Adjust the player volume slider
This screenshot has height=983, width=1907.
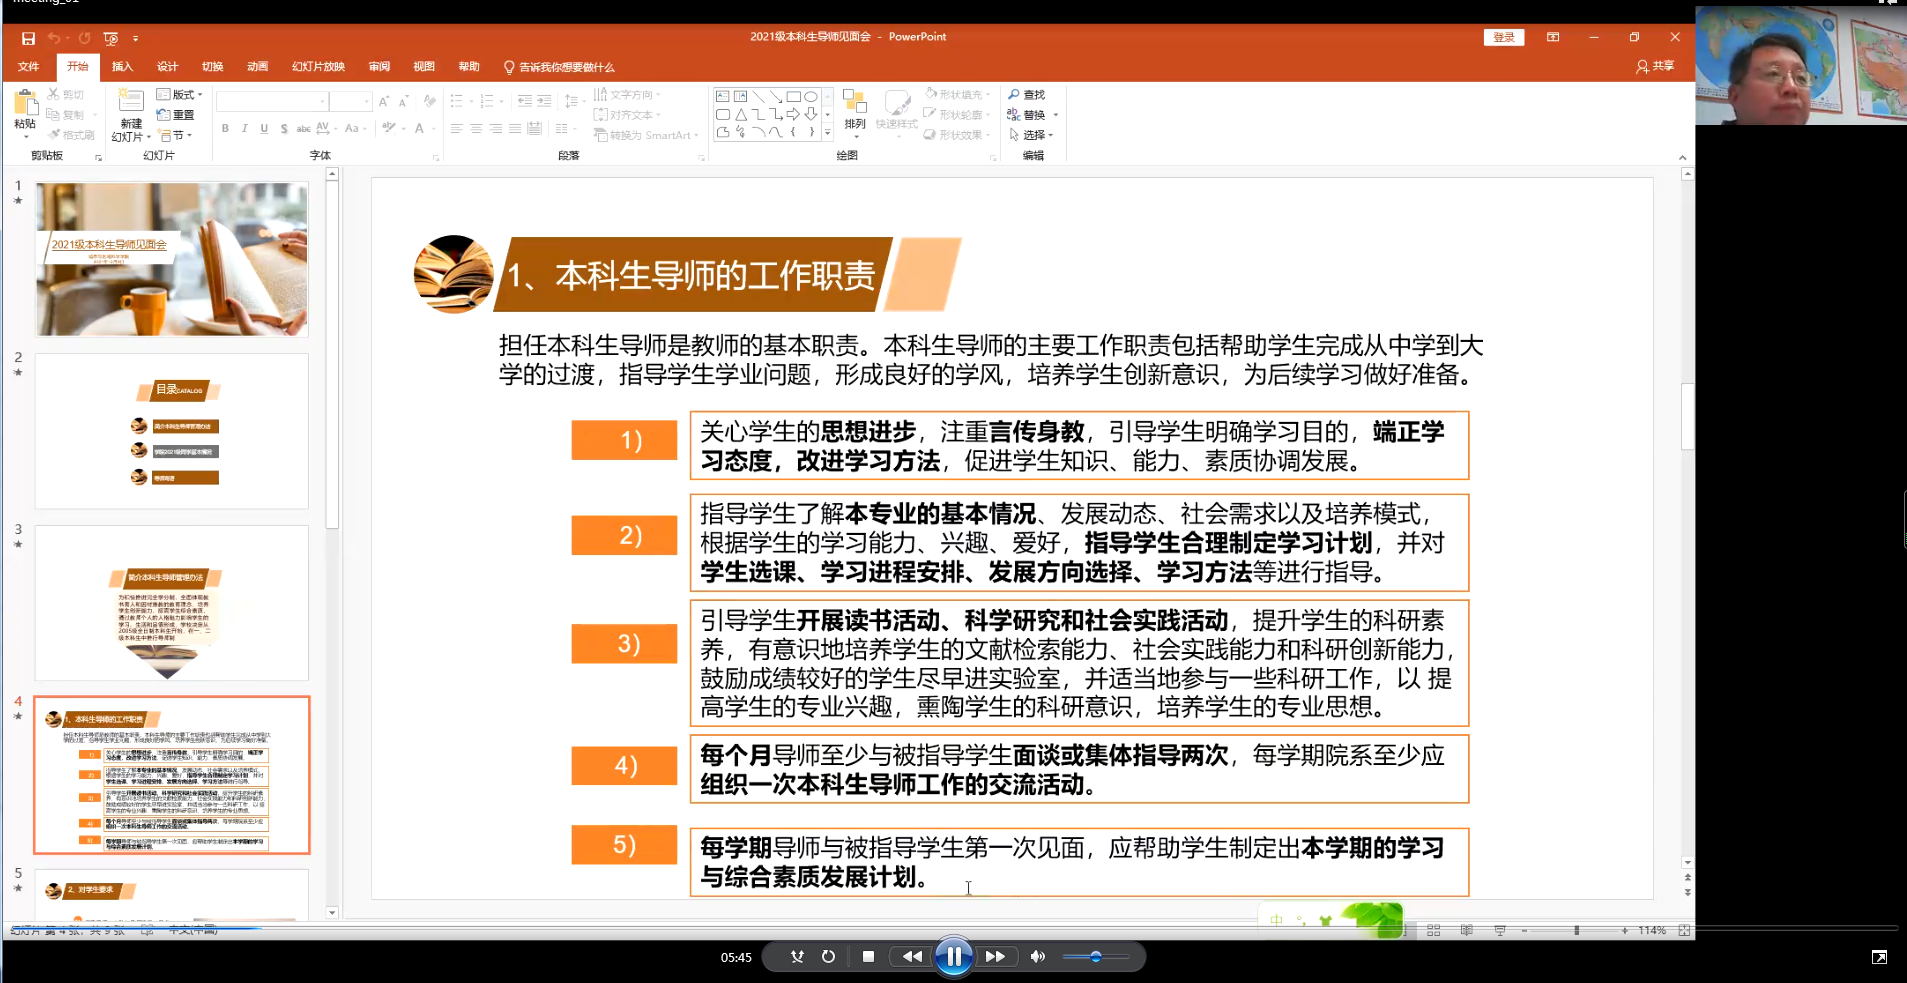click(1095, 957)
